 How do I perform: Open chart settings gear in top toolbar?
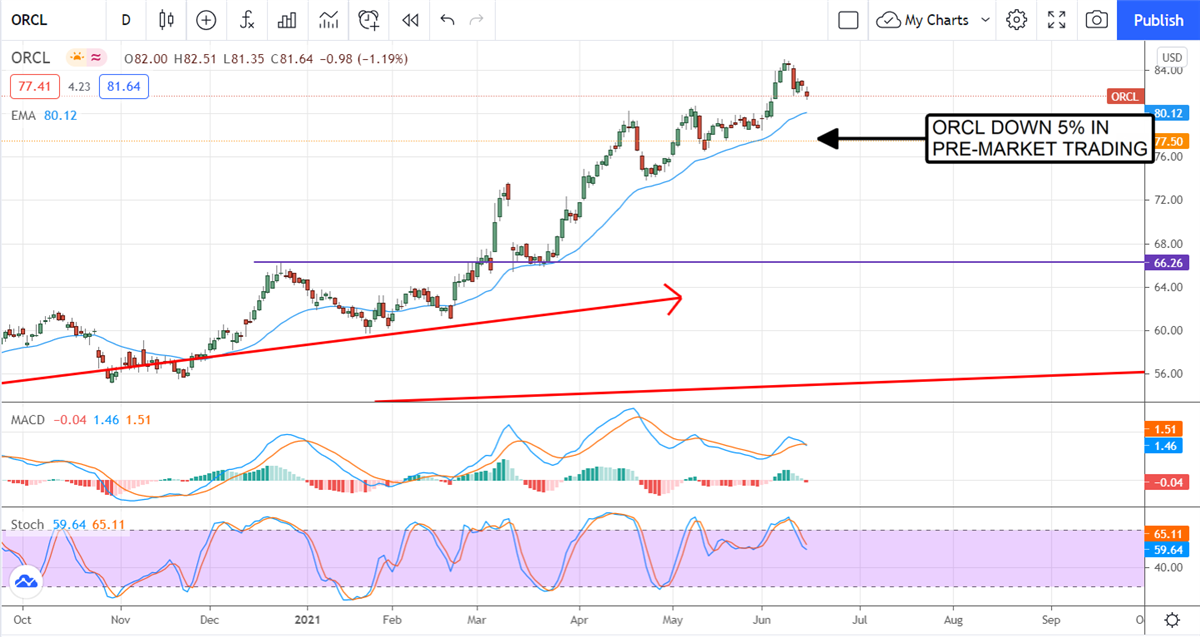coord(1017,19)
